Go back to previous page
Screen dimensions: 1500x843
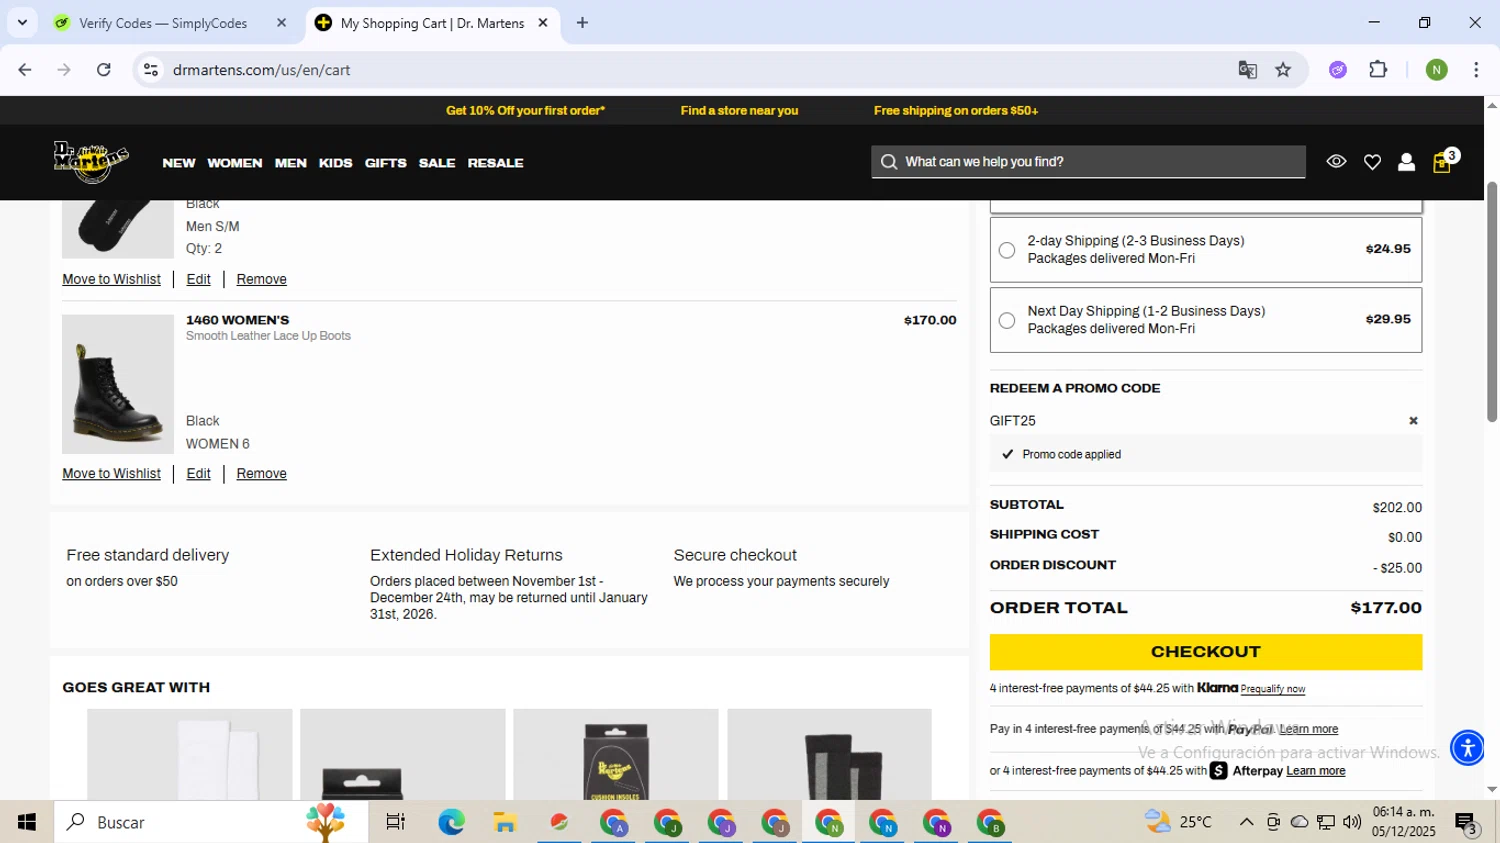point(25,70)
